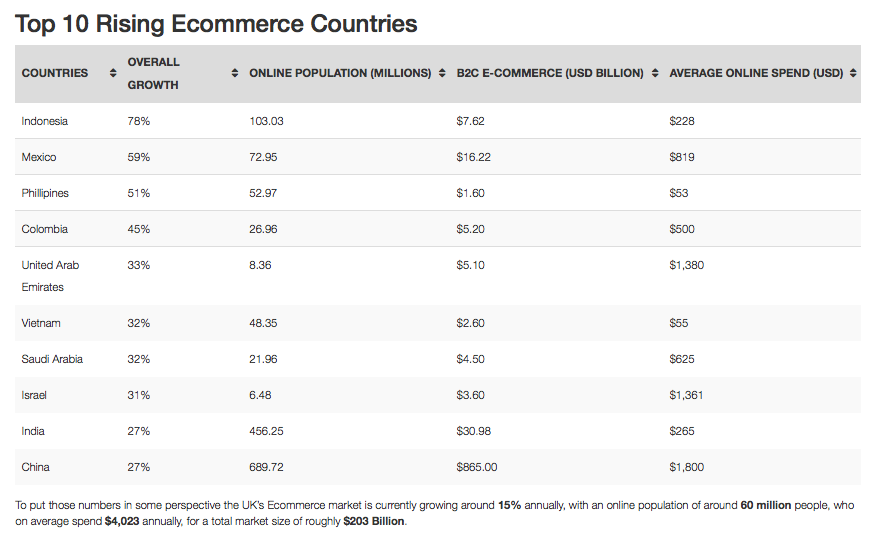Image resolution: width=871 pixels, height=540 pixels.
Task: Click Mexico's $16.22 B2C e-commerce cell
Action: point(474,157)
